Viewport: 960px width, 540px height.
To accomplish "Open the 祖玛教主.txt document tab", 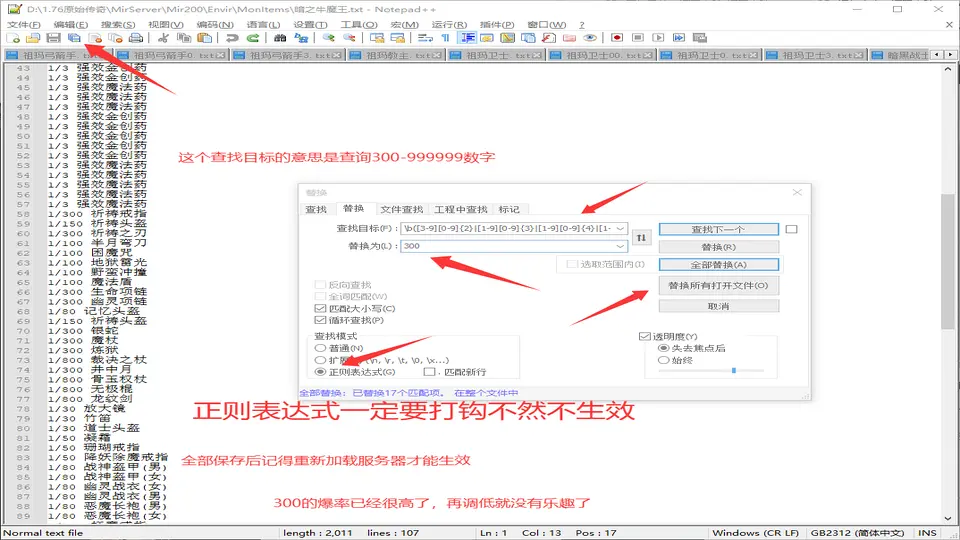I will coord(397,55).
